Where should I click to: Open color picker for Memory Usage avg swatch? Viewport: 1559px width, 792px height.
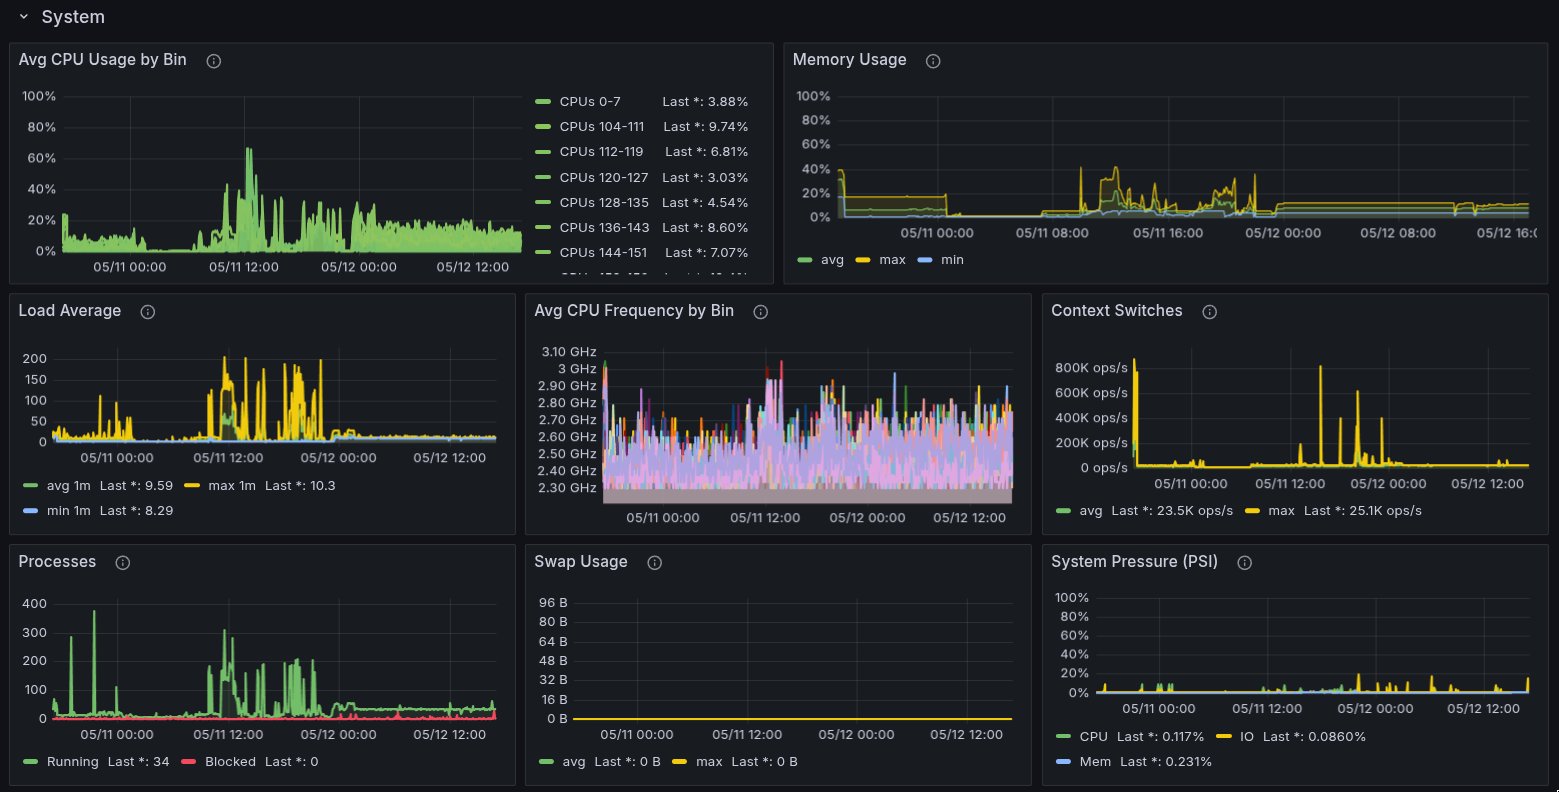pos(805,260)
